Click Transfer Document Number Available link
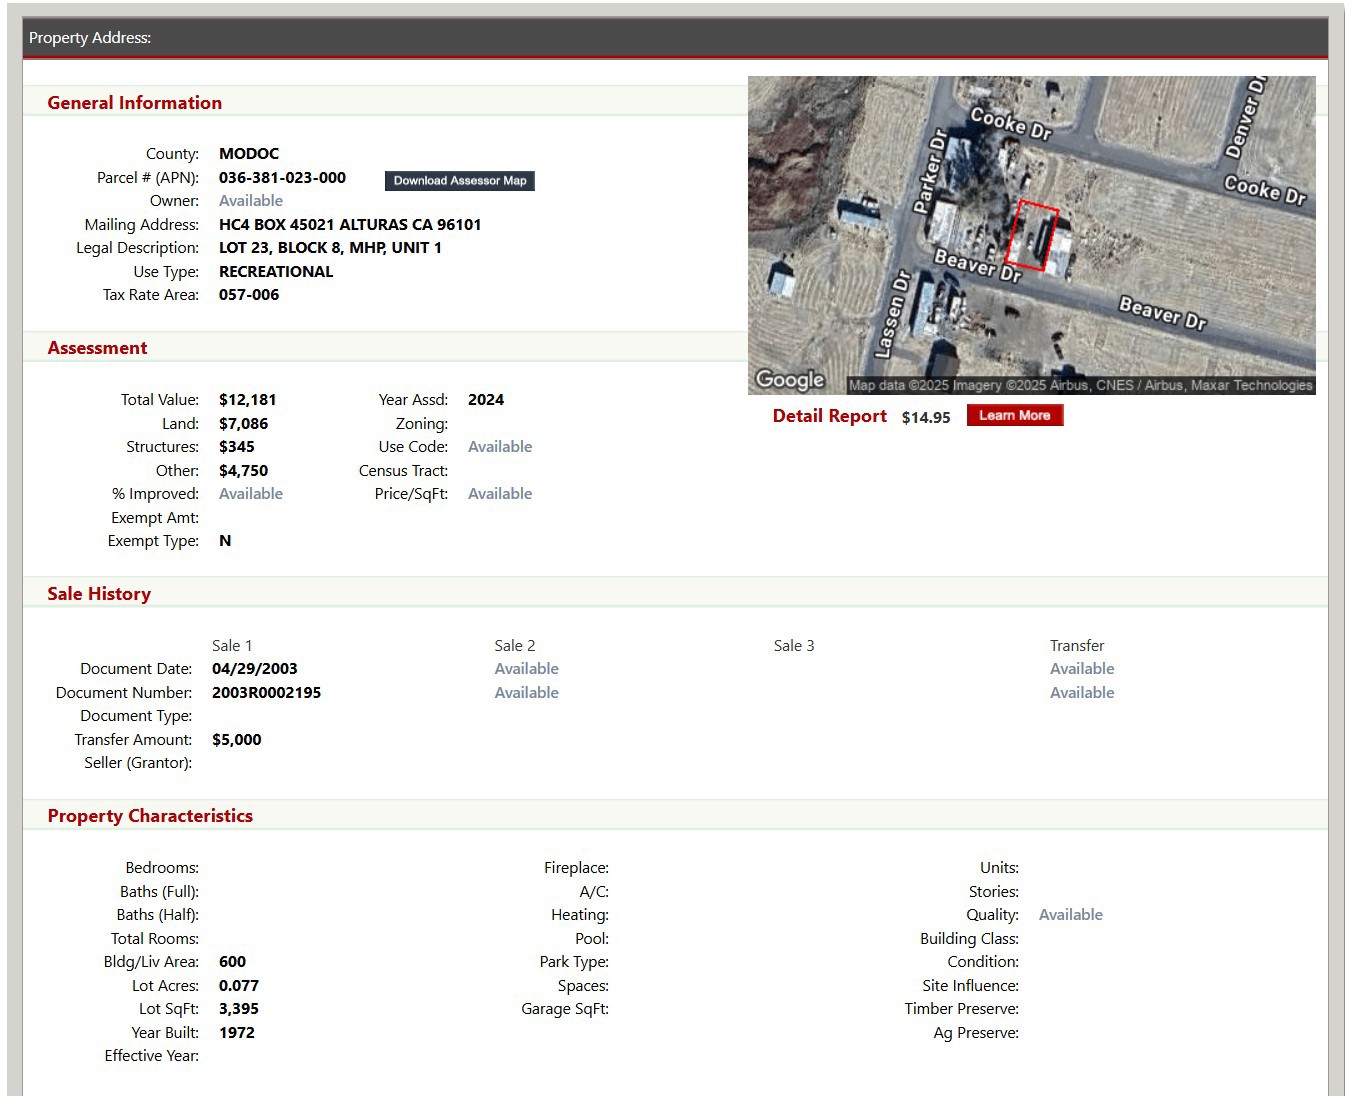The width and height of the screenshot is (1345, 1096). tap(1081, 693)
